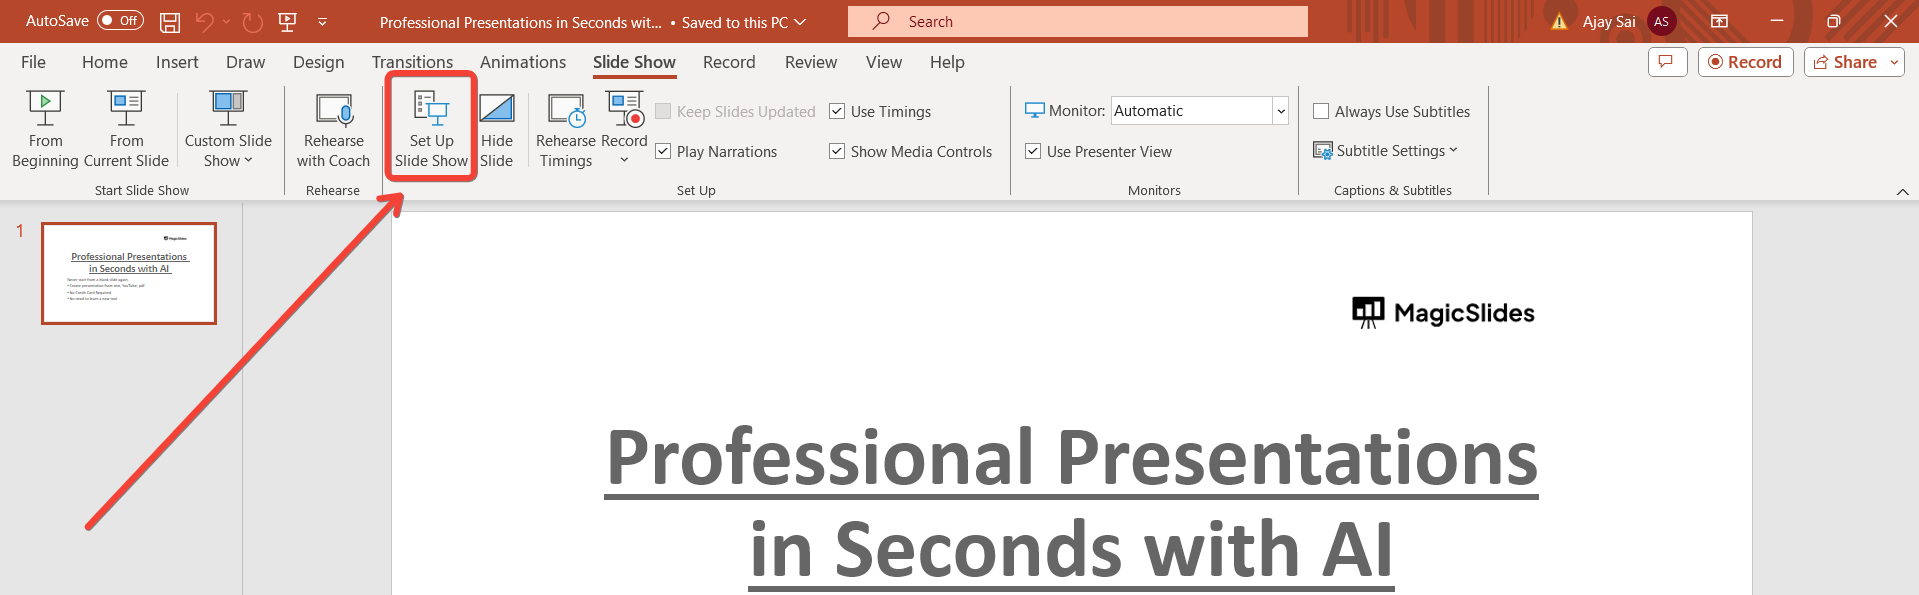Expand Subtitle Settings dropdown

tap(1386, 150)
